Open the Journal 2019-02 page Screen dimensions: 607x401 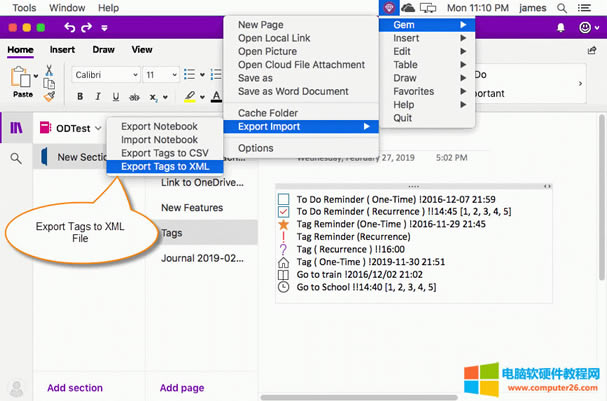click(x=202, y=258)
